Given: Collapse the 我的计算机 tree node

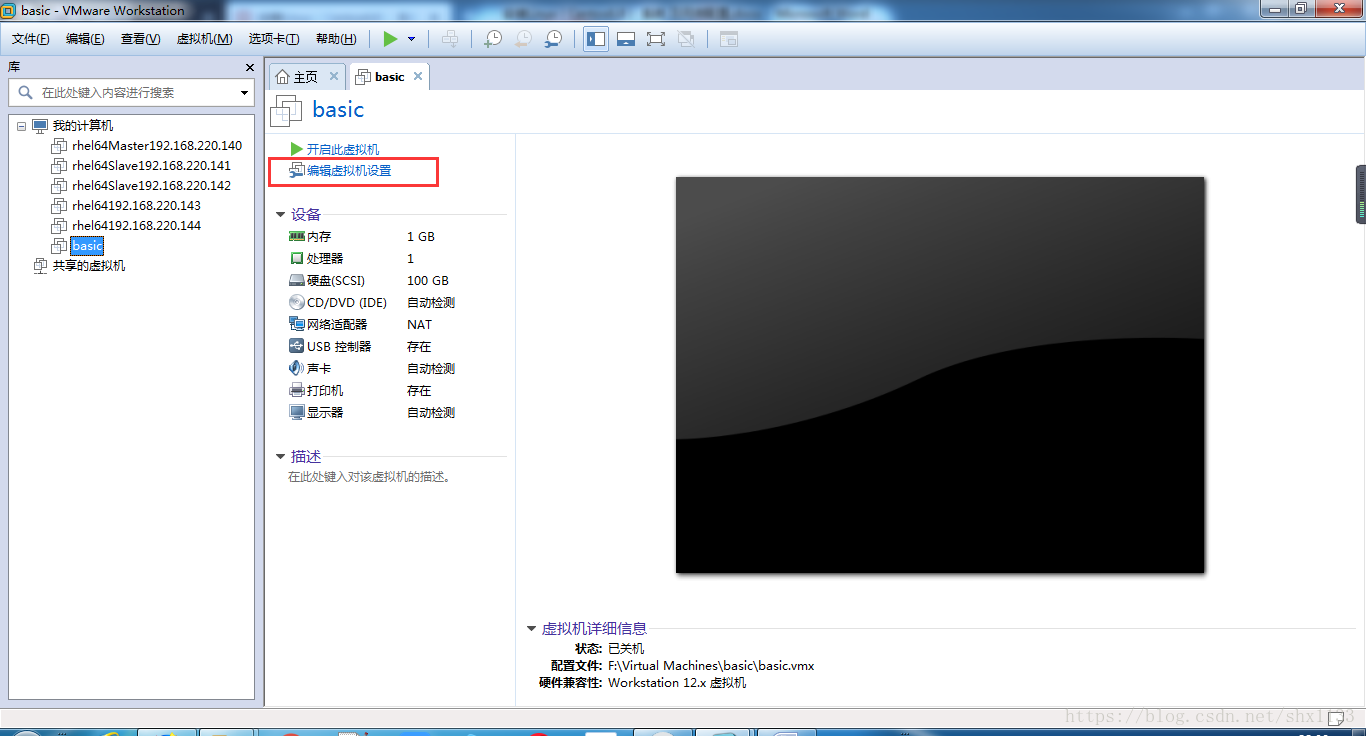Looking at the screenshot, I should point(21,126).
